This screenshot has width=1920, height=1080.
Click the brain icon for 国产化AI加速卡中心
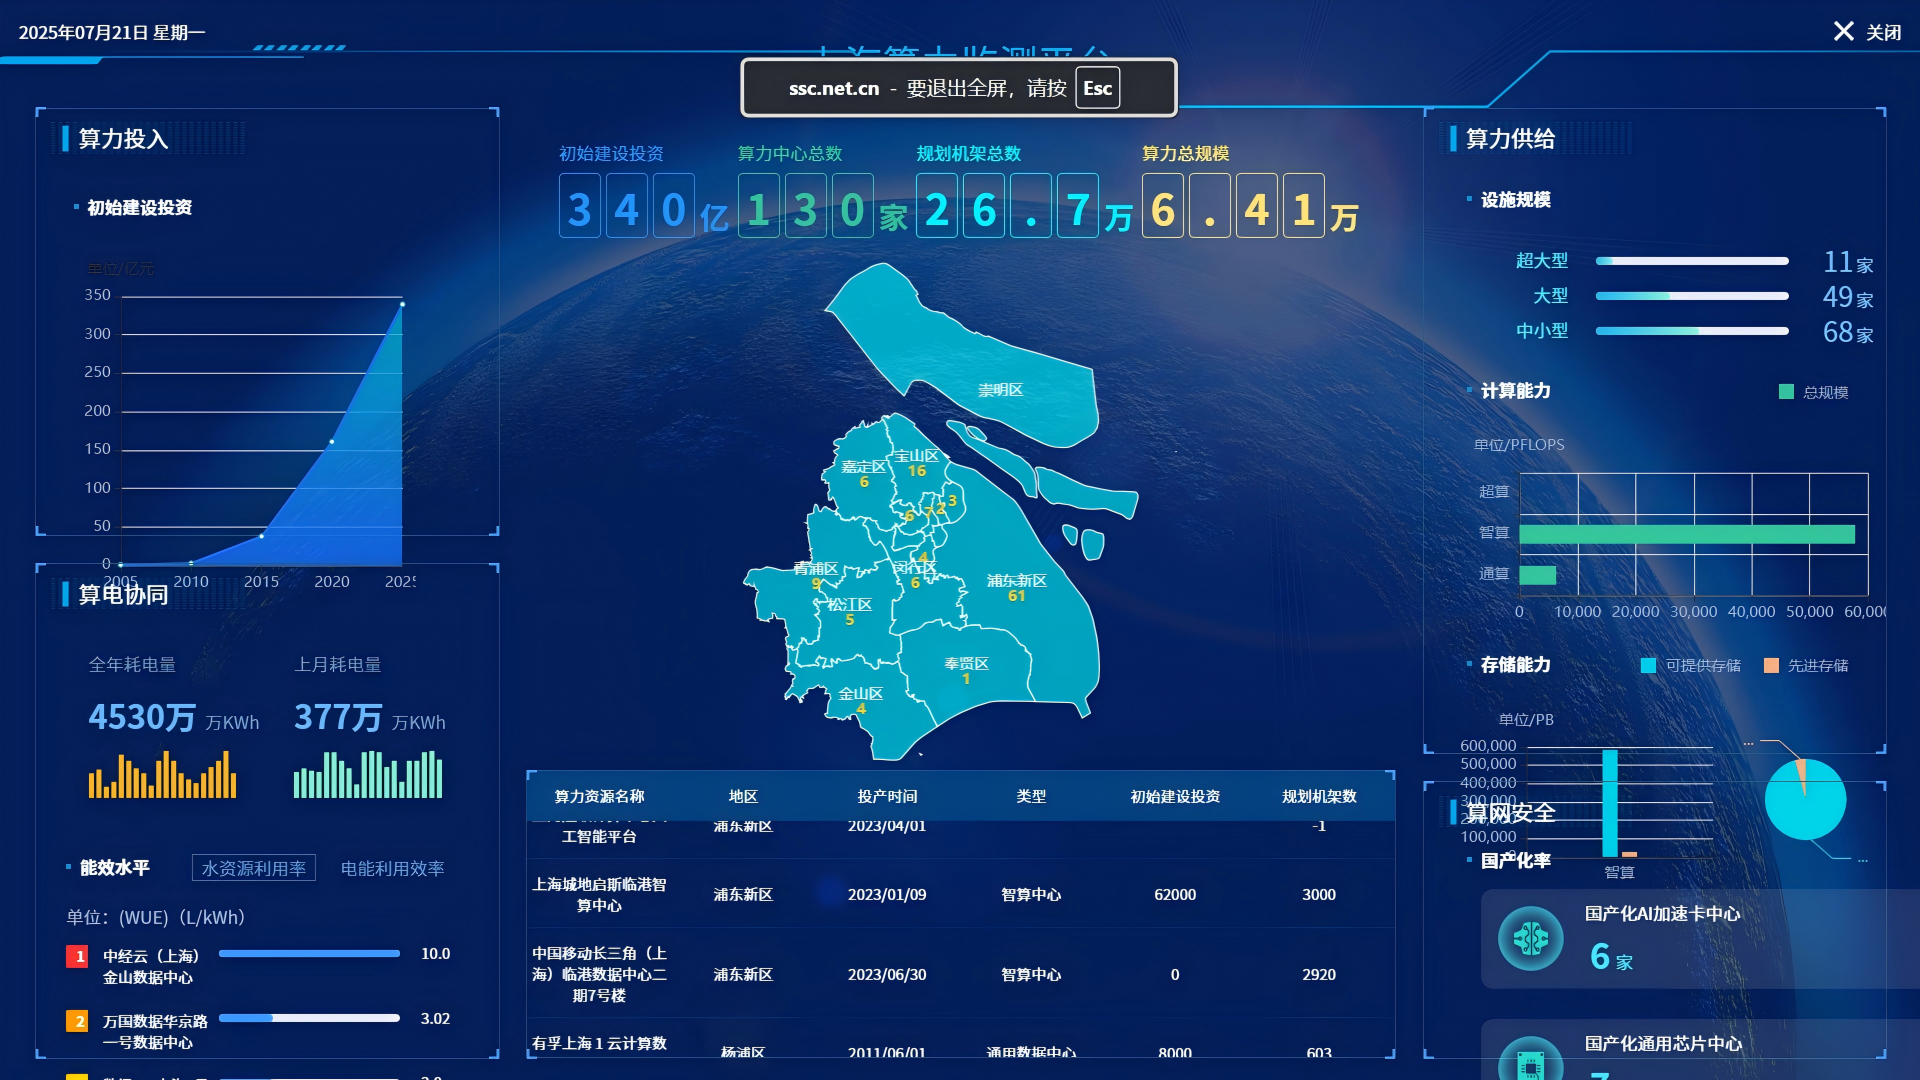click(1530, 938)
